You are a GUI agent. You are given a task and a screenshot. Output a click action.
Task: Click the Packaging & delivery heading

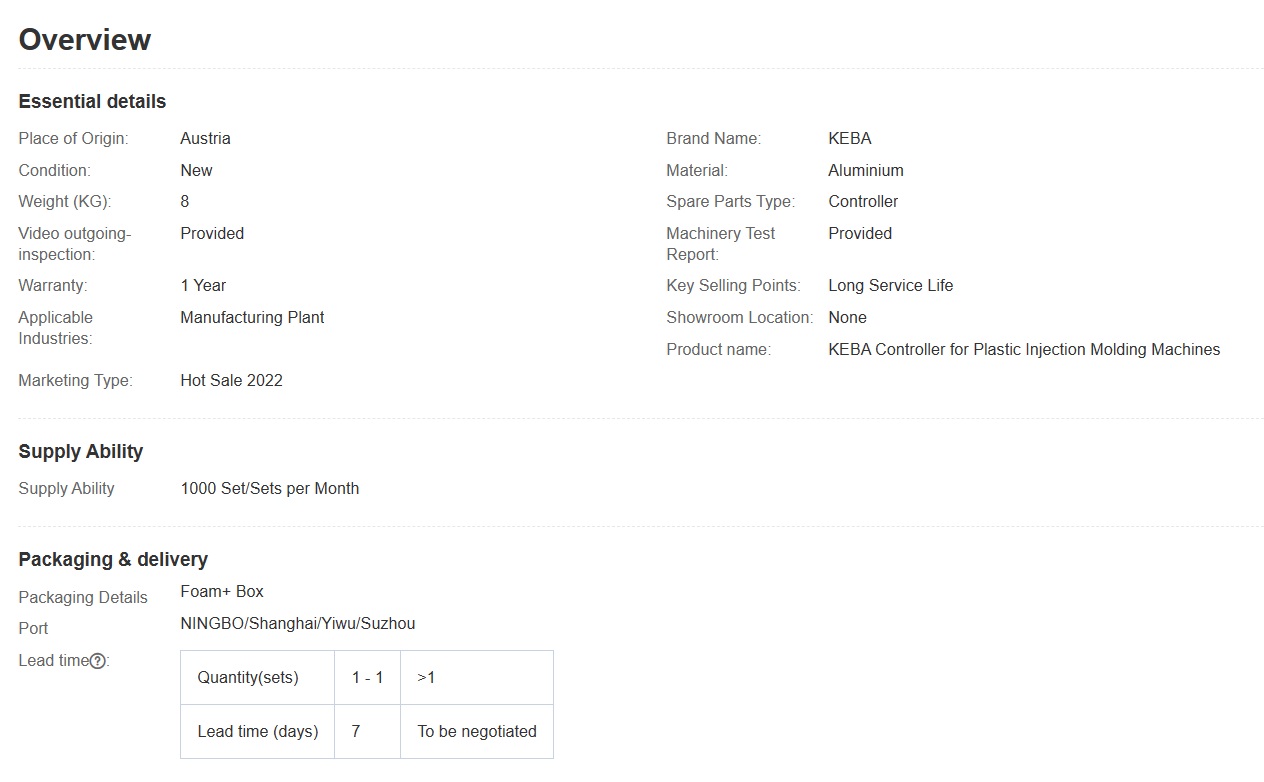[113, 560]
